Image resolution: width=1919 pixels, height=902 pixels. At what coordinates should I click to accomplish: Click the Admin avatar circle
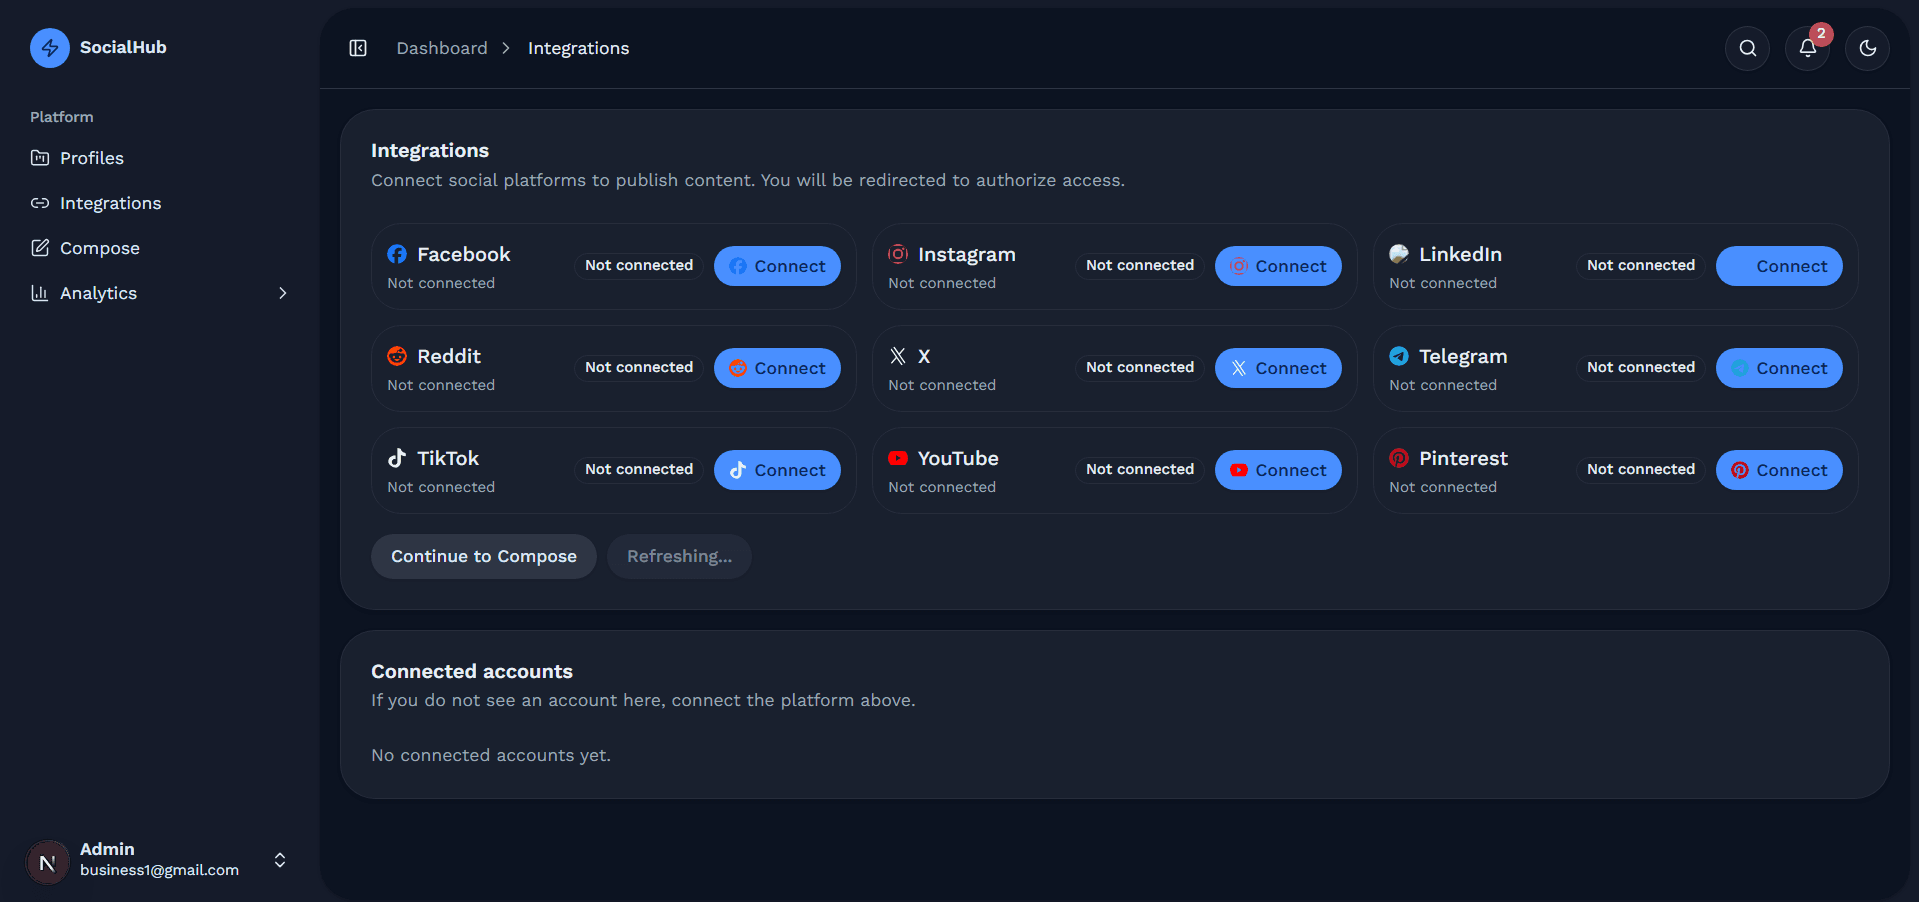[46, 861]
